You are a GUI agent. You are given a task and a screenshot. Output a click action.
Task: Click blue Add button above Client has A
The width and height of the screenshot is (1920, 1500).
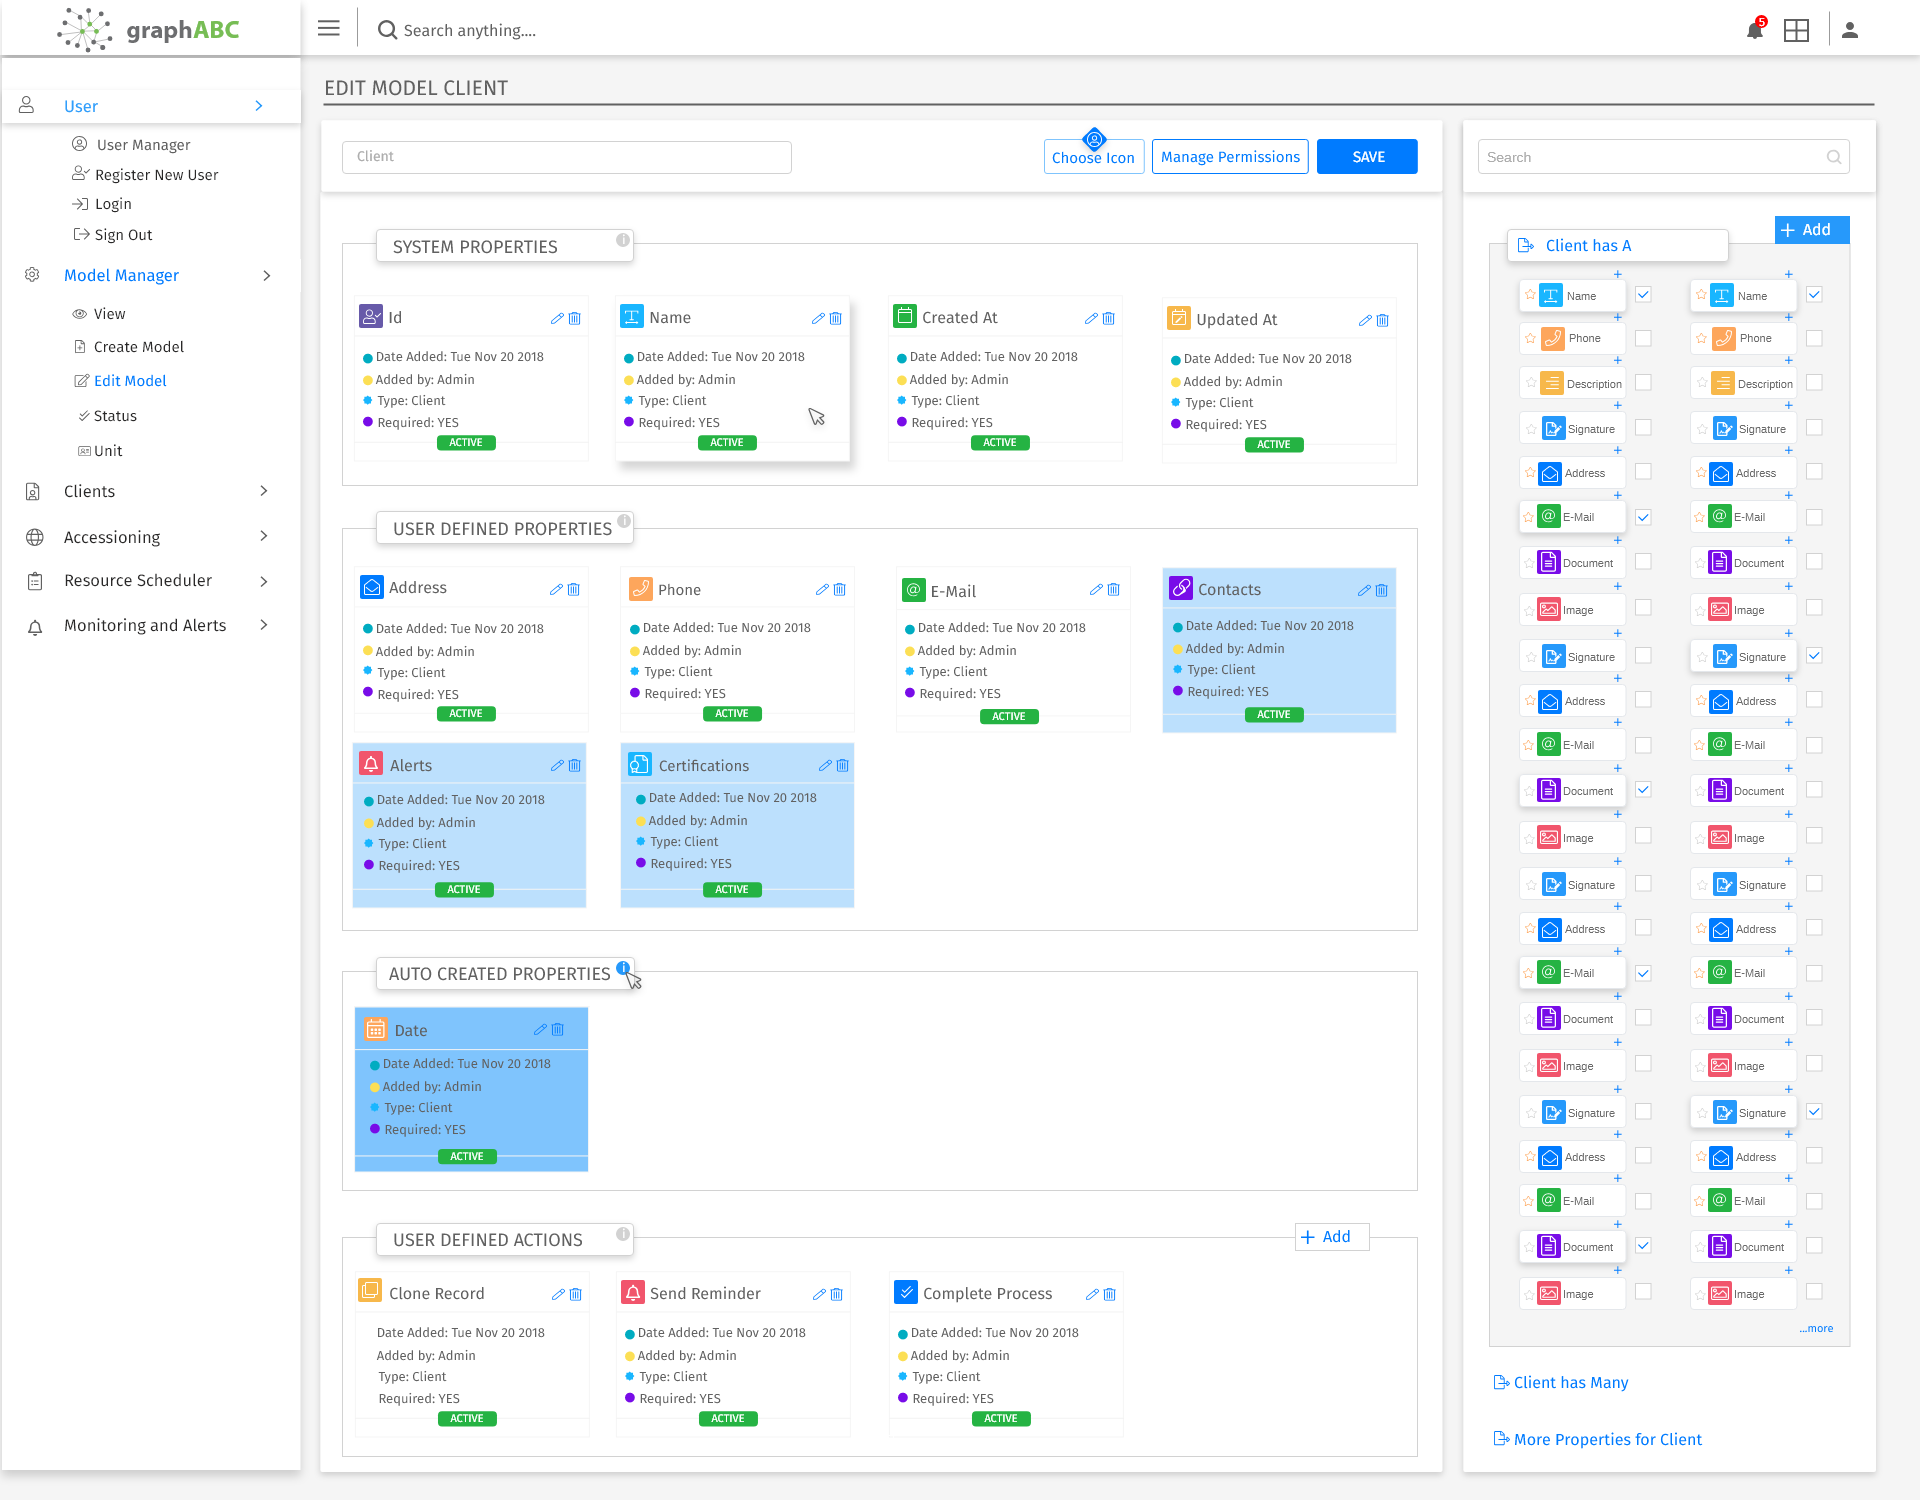tap(1812, 230)
